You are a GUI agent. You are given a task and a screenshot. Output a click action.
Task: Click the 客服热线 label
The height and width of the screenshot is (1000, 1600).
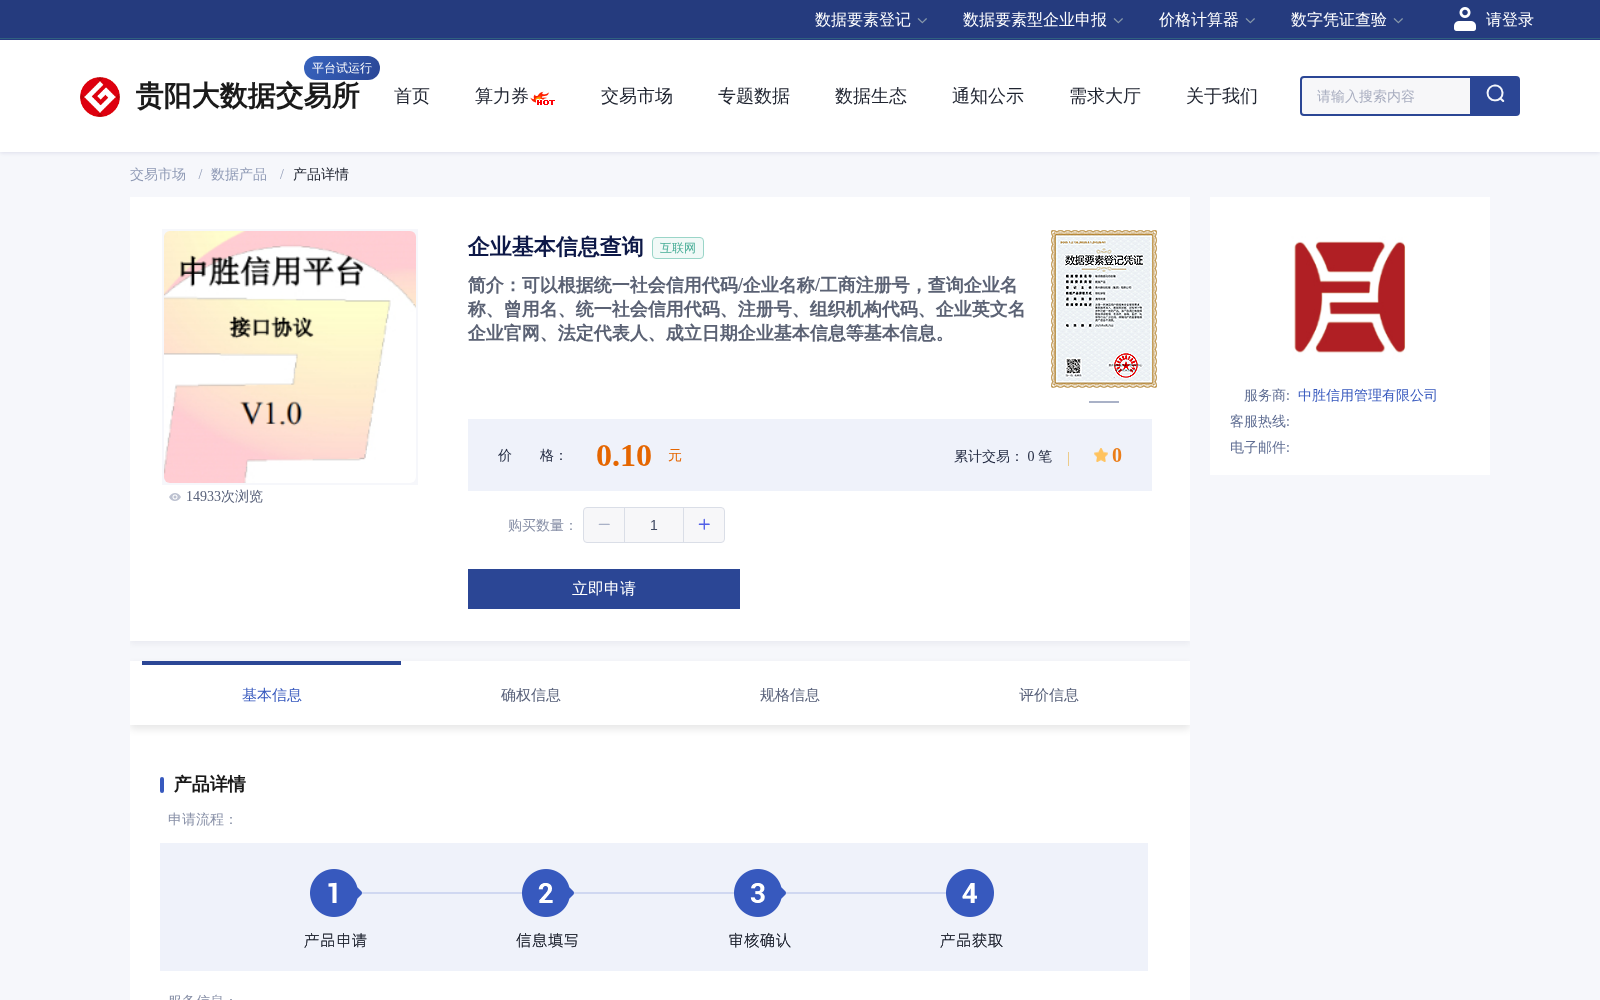pyautogui.click(x=1260, y=421)
